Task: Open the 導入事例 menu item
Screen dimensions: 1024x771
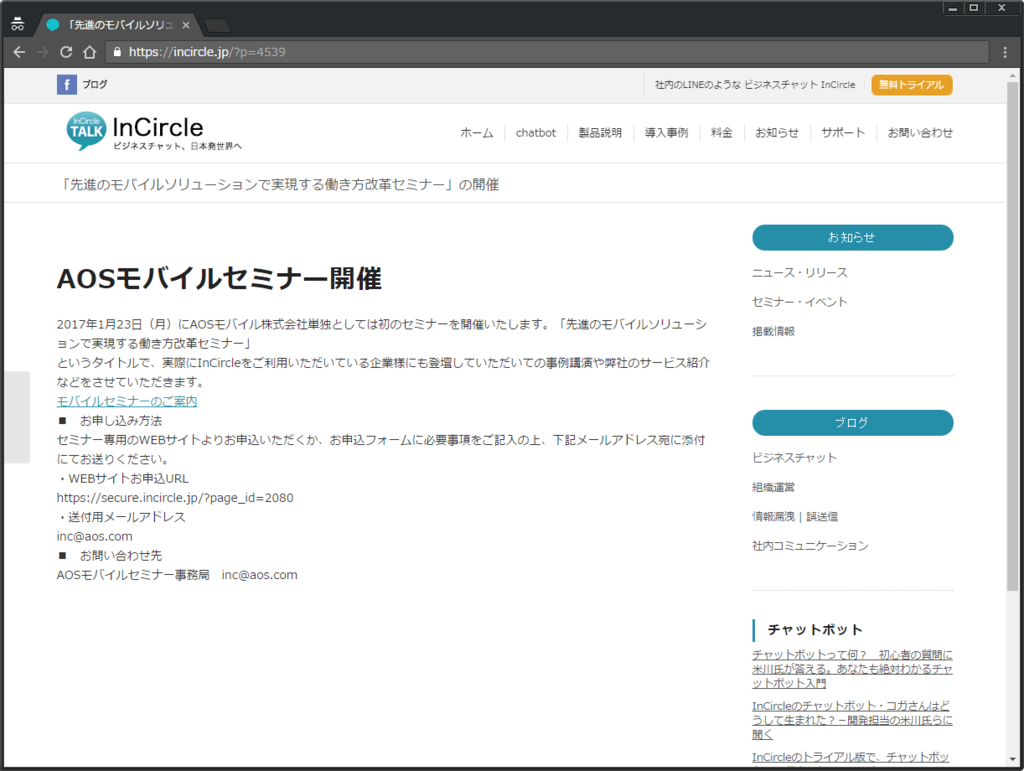Action: (666, 133)
